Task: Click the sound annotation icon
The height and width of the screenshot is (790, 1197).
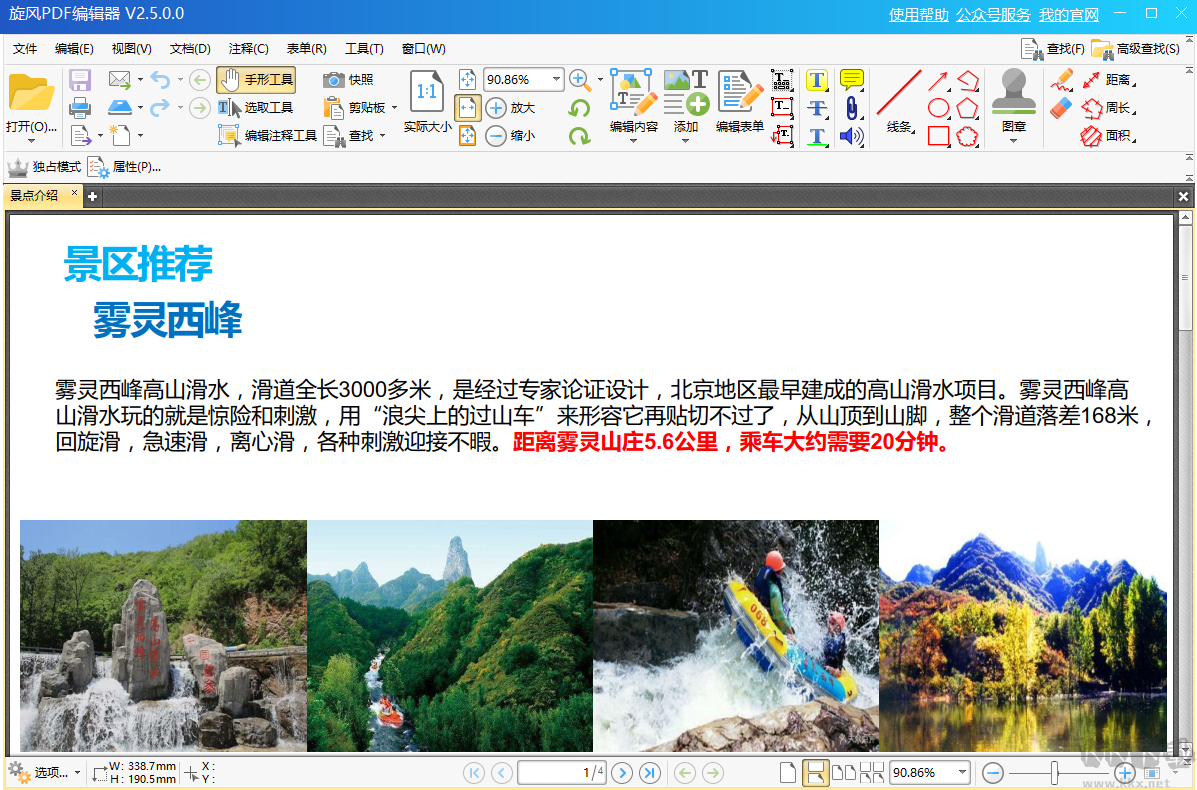Action: click(852, 135)
